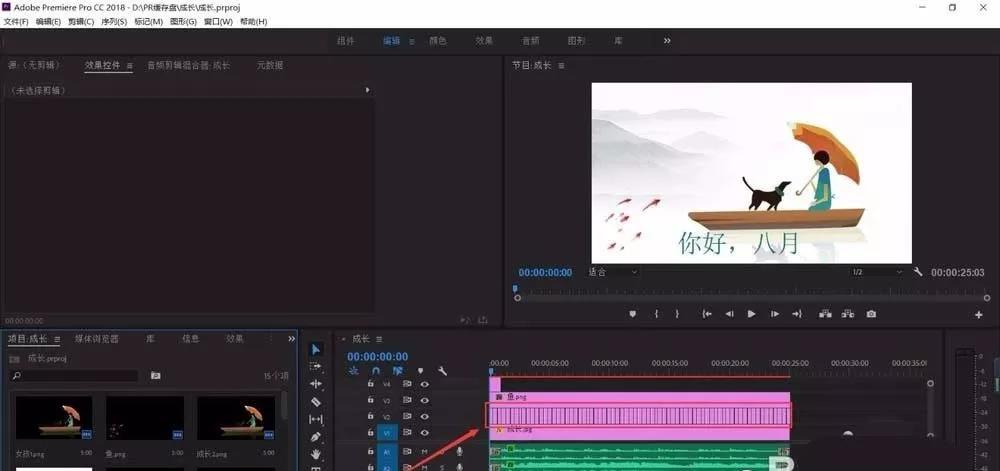This screenshot has height=471, width=1000.
Task: Open Program monitor button editor plus
Action: [x=979, y=315]
